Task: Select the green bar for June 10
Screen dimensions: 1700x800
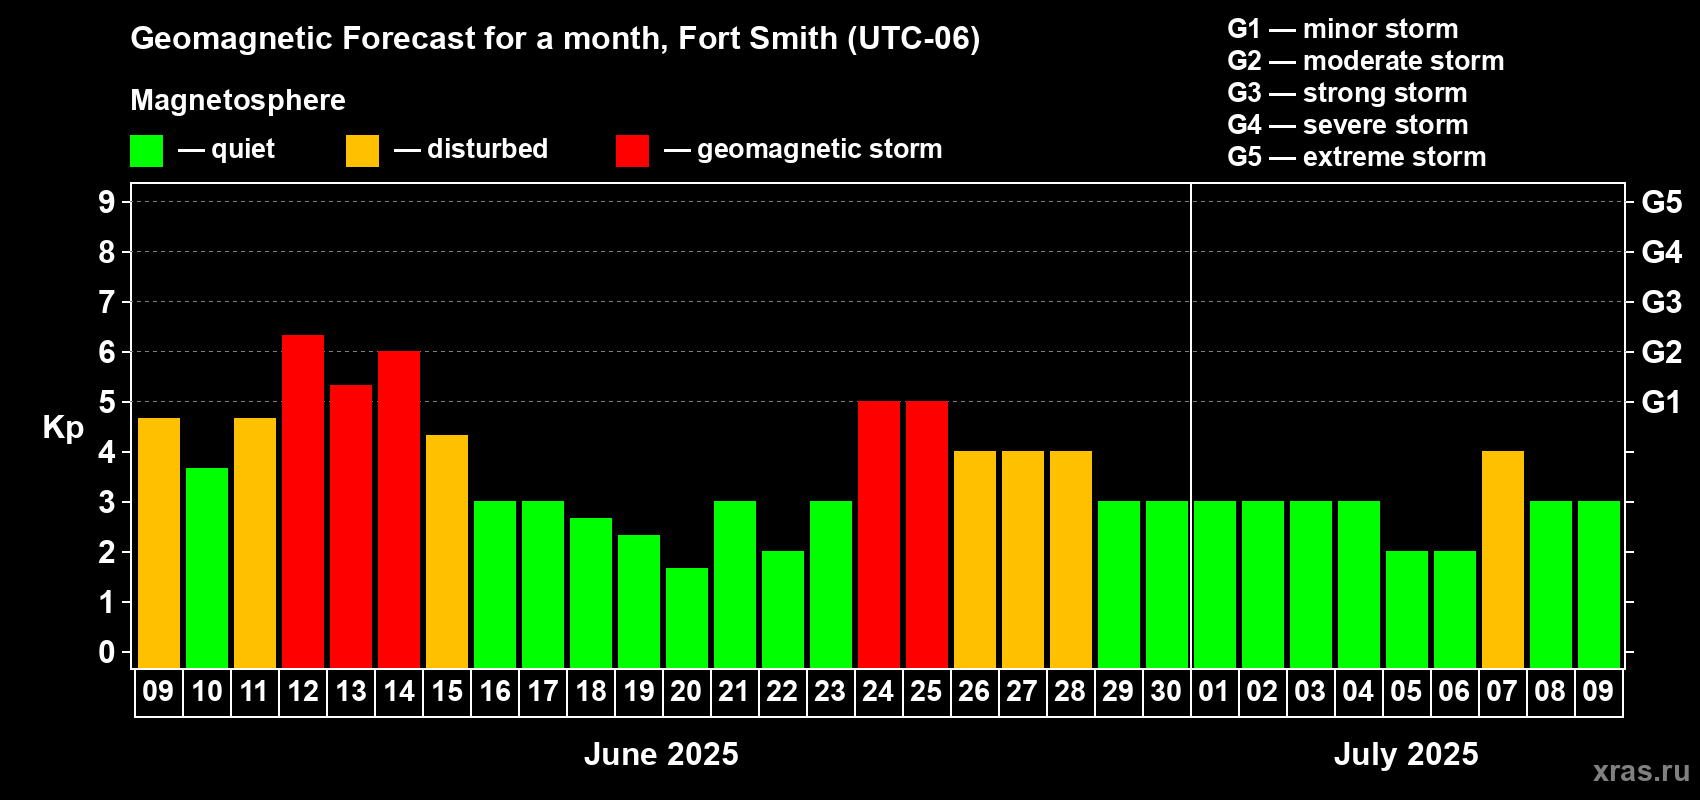Action: click(207, 568)
